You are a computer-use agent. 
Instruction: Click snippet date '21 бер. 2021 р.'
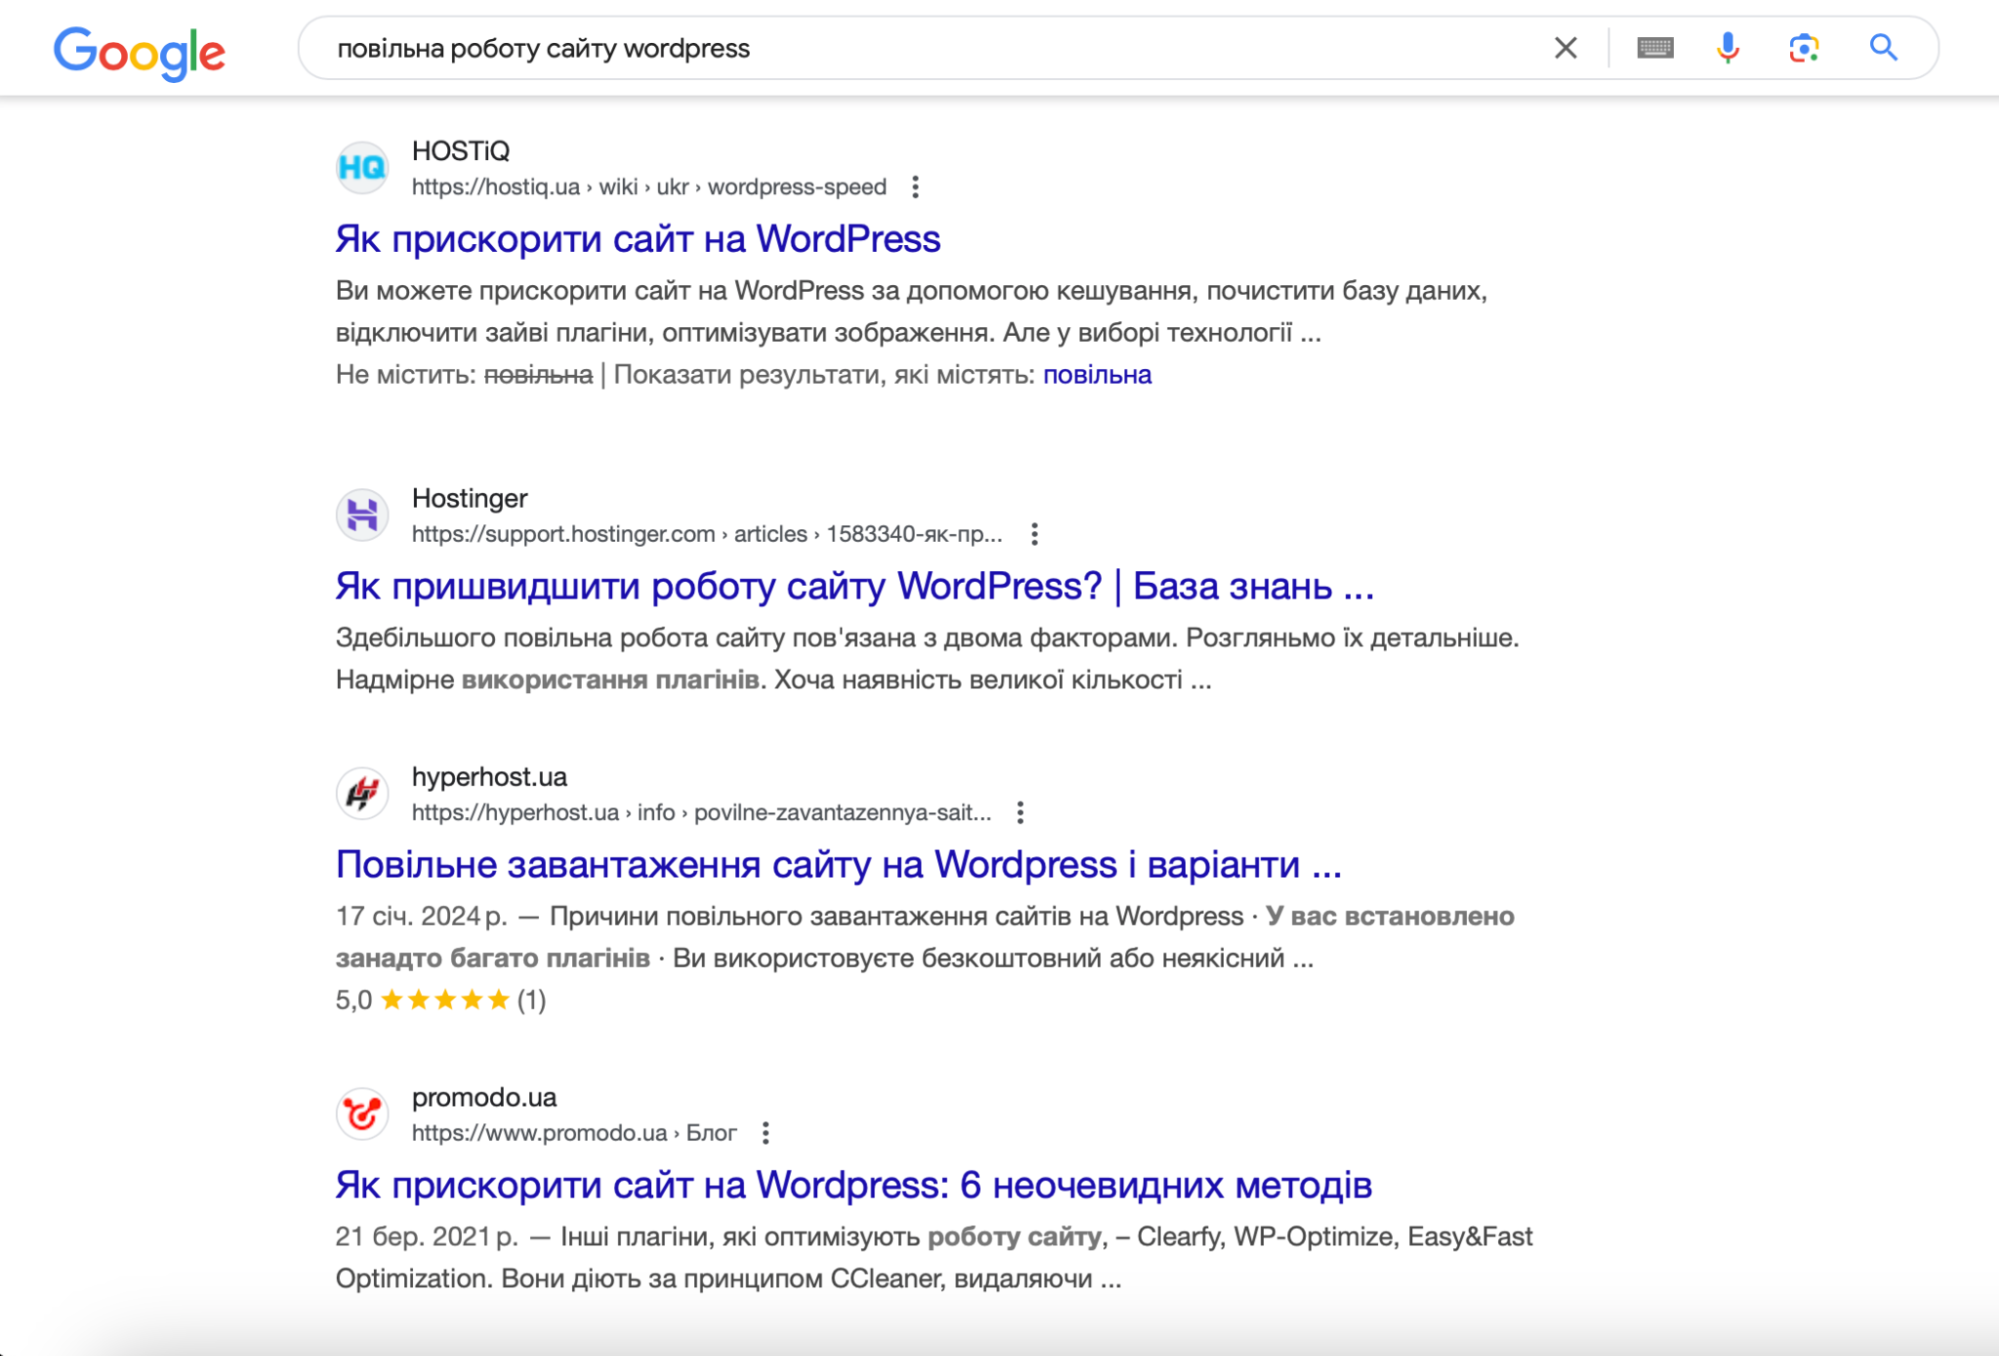coord(427,1237)
